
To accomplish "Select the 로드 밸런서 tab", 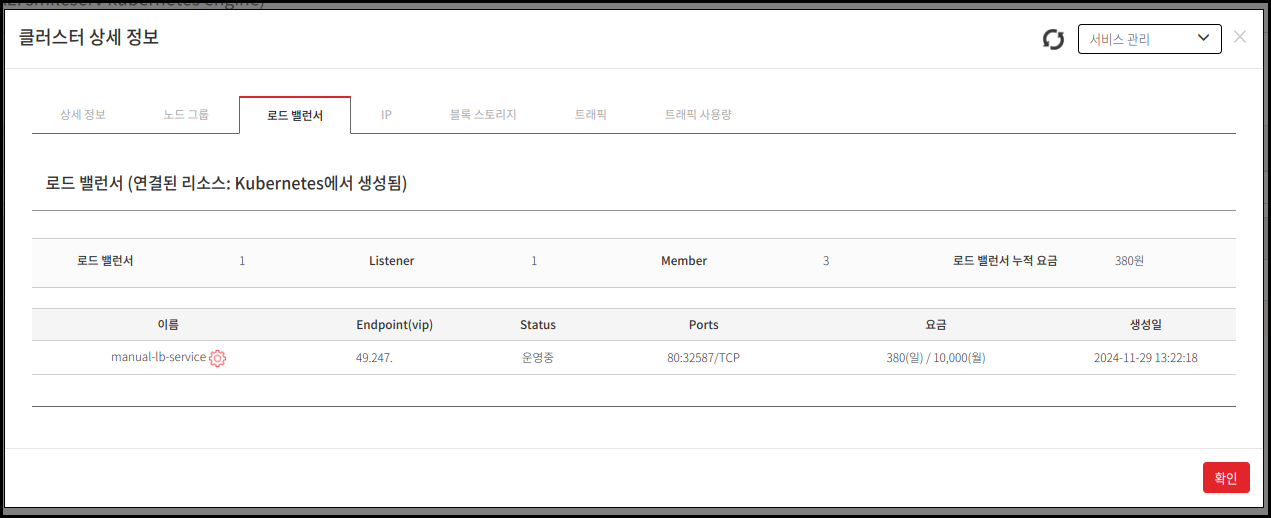I will click(x=295, y=115).
